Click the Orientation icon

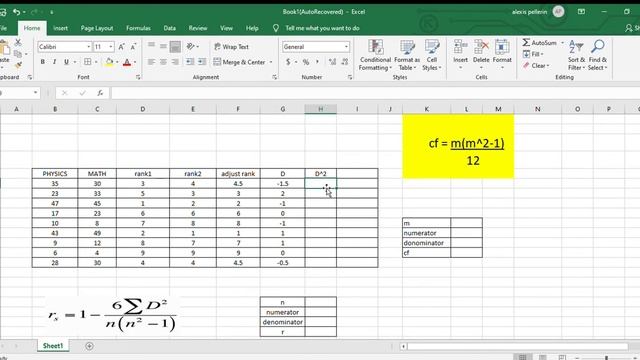coord(190,46)
